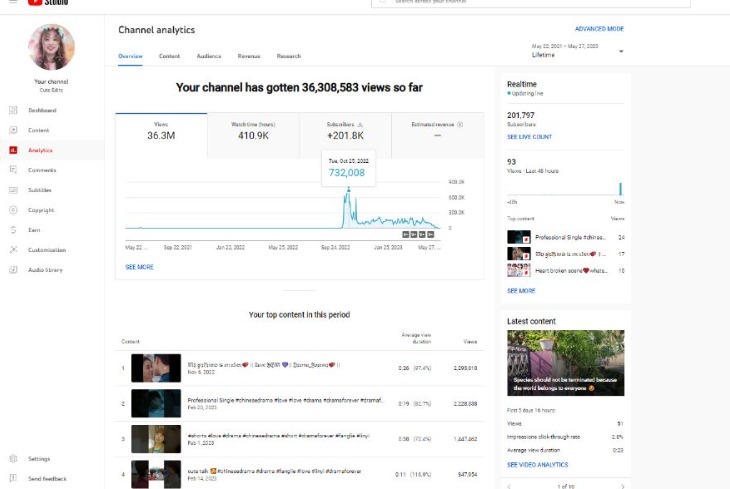Open Heart broken scene thumbnail in Realtime

tap(519, 270)
